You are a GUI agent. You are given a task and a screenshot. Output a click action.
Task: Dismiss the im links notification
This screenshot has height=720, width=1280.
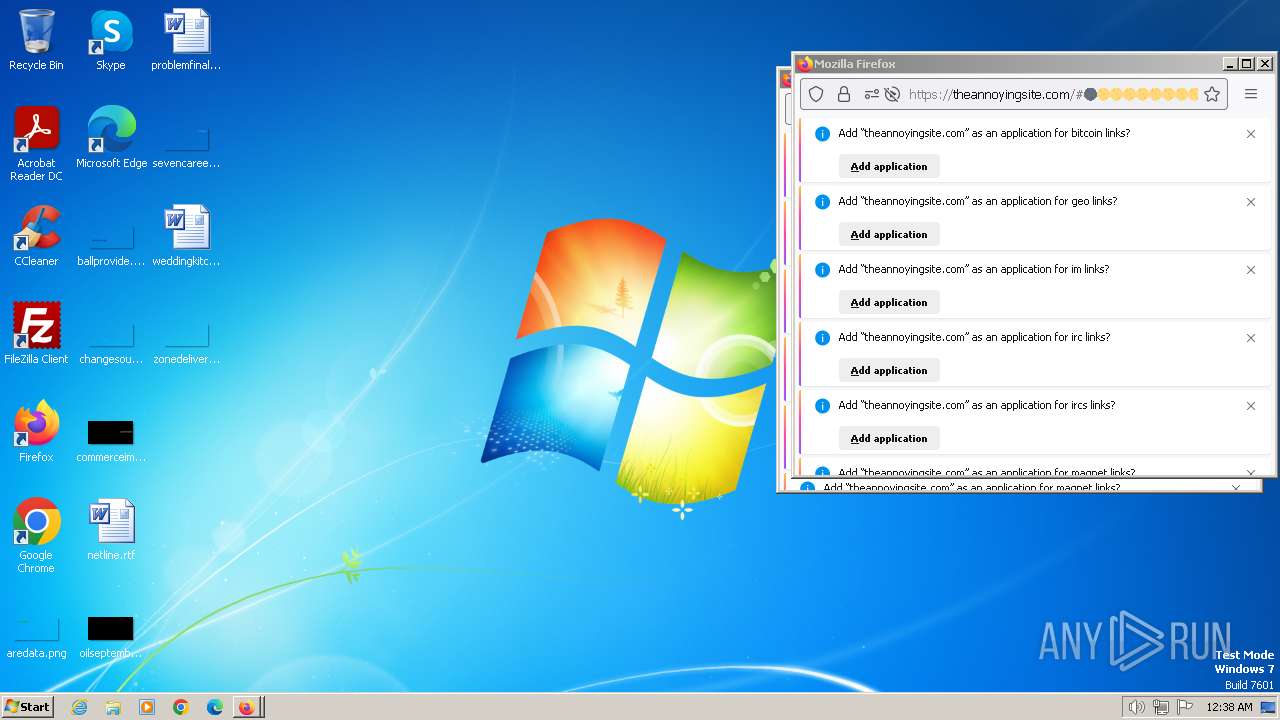click(x=1251, y=270)
